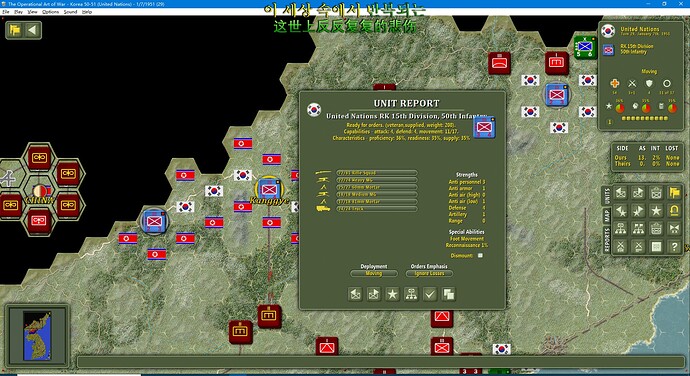
Task: Click the formation star icon in Unit Report
Action: coord(392,294)
